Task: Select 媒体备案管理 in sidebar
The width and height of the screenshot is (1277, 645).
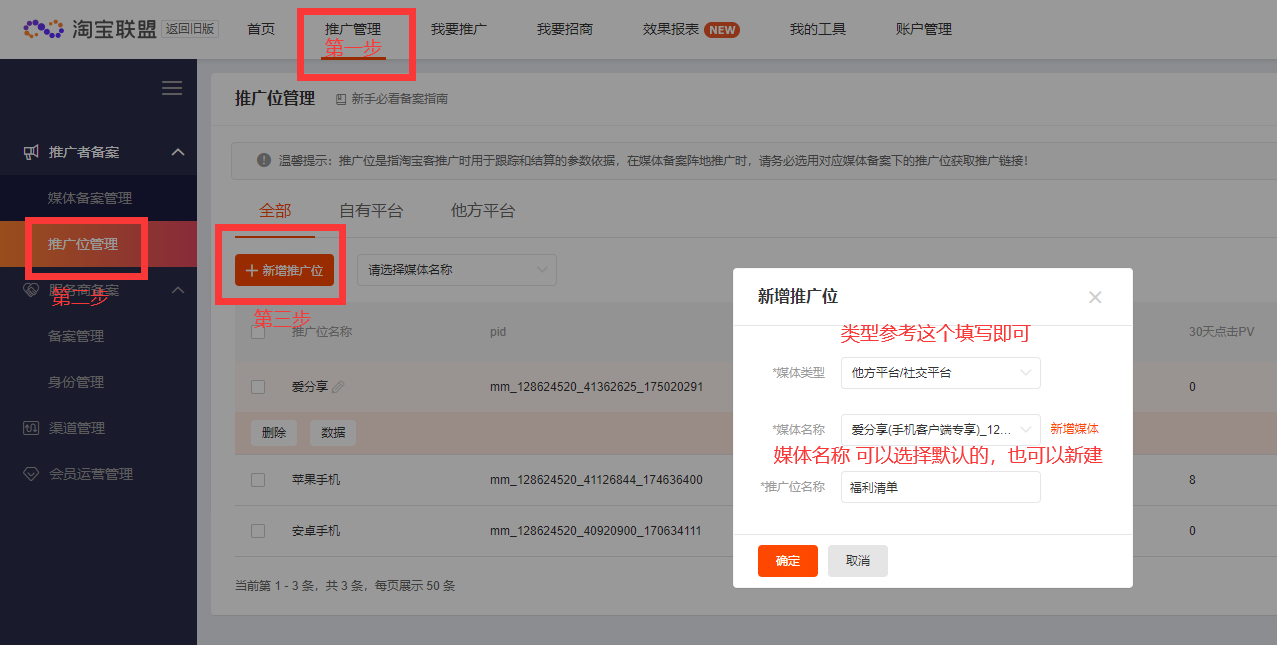Action: [90, 198]
